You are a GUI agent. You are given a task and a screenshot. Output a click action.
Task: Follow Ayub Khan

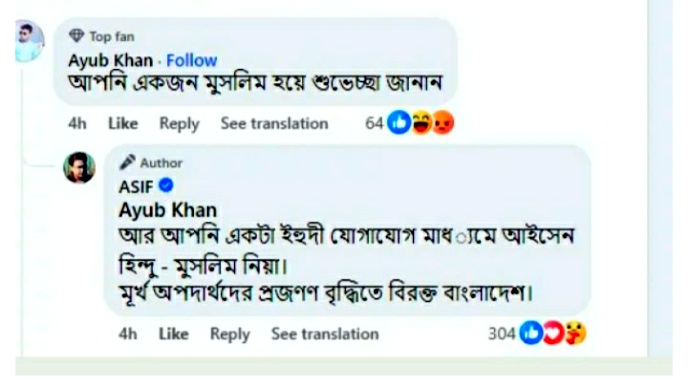192,60
